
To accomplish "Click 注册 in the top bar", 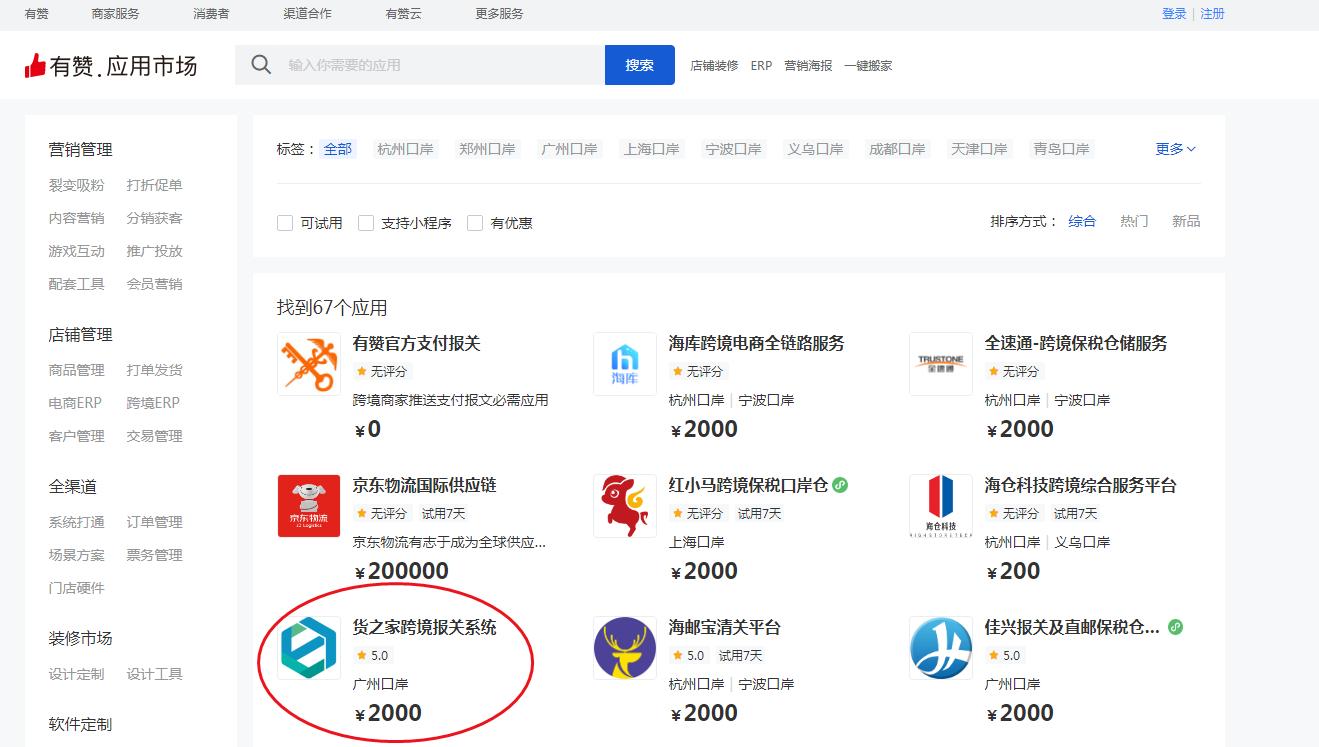I will 1212,14.
